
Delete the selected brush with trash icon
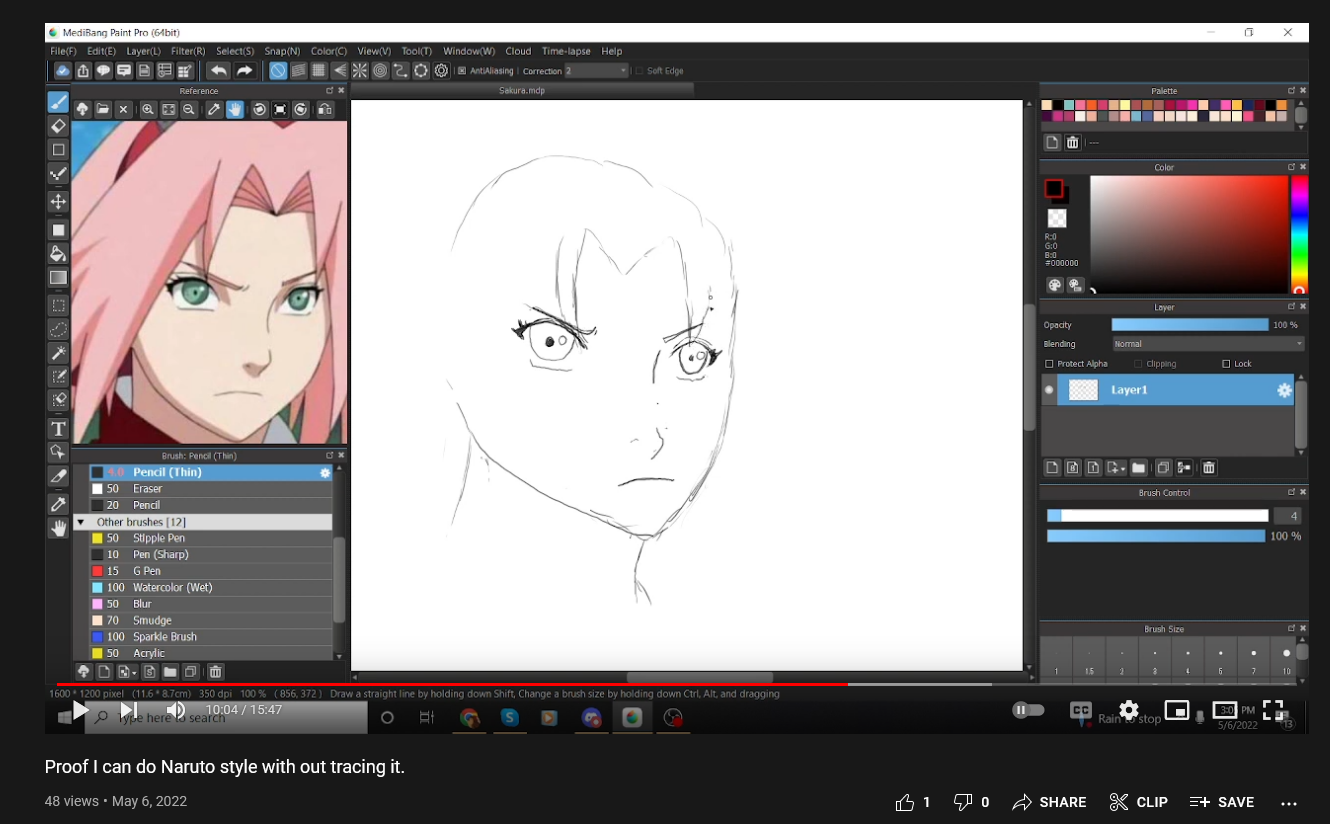point(215,672)
